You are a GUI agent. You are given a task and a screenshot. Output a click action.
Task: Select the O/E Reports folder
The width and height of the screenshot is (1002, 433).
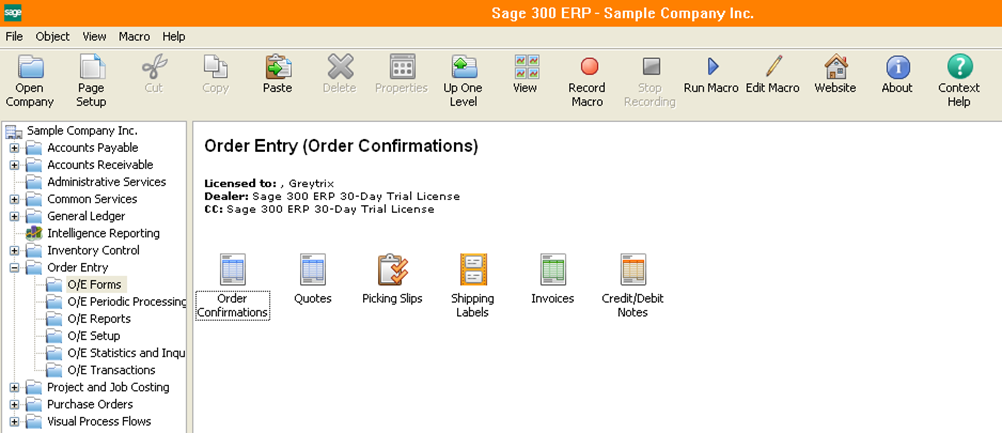(x=99, y=319)
